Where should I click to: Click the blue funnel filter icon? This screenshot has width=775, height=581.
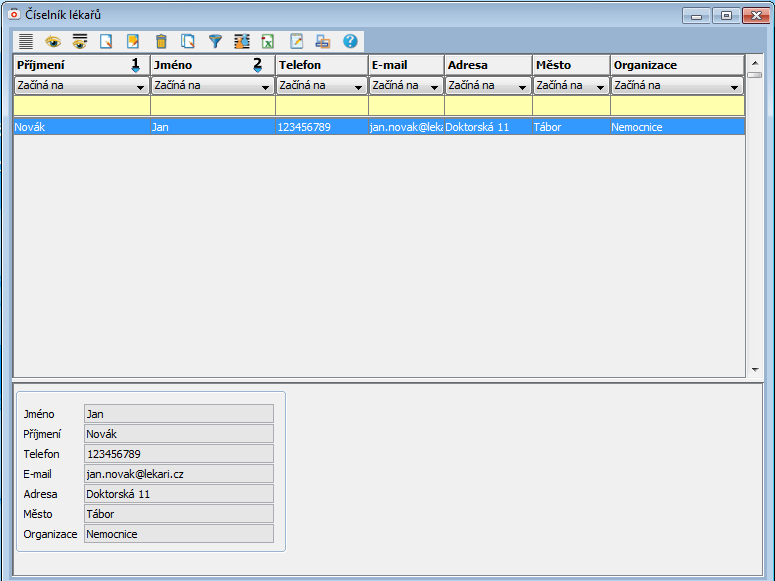(x=215, y=41)
